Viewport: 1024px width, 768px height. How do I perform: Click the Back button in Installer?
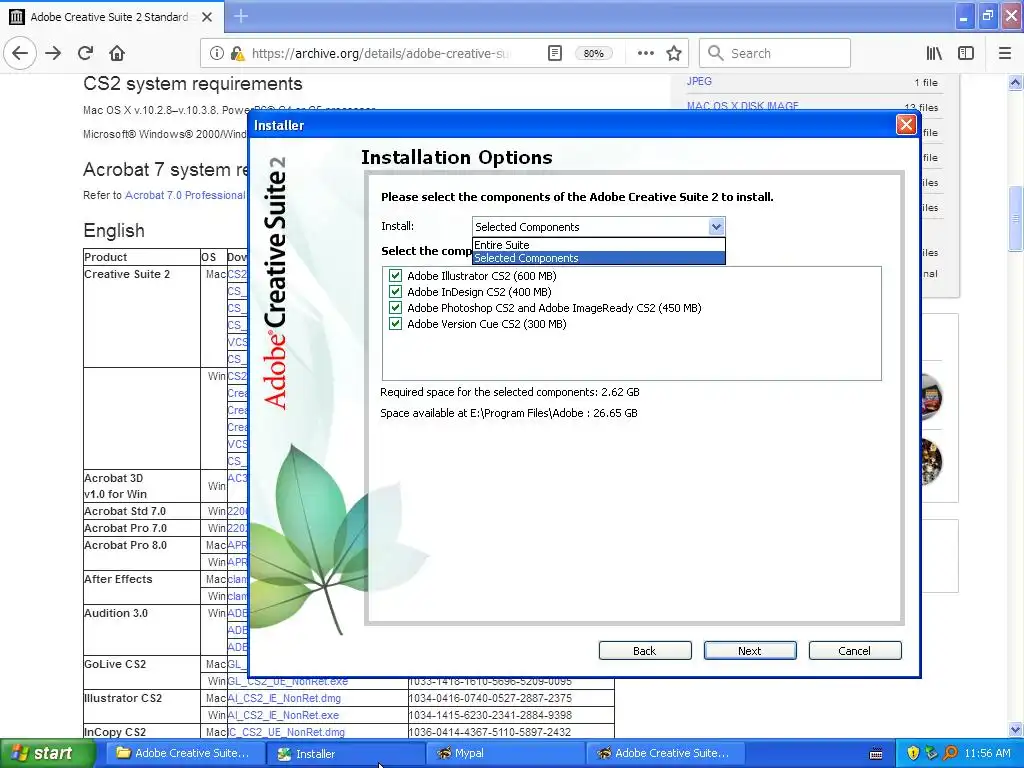[x=645, y=650]
